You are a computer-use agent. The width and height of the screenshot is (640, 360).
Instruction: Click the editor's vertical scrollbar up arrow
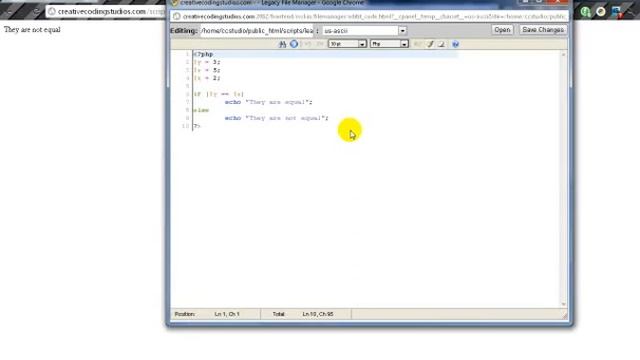(x=564, y=54)
